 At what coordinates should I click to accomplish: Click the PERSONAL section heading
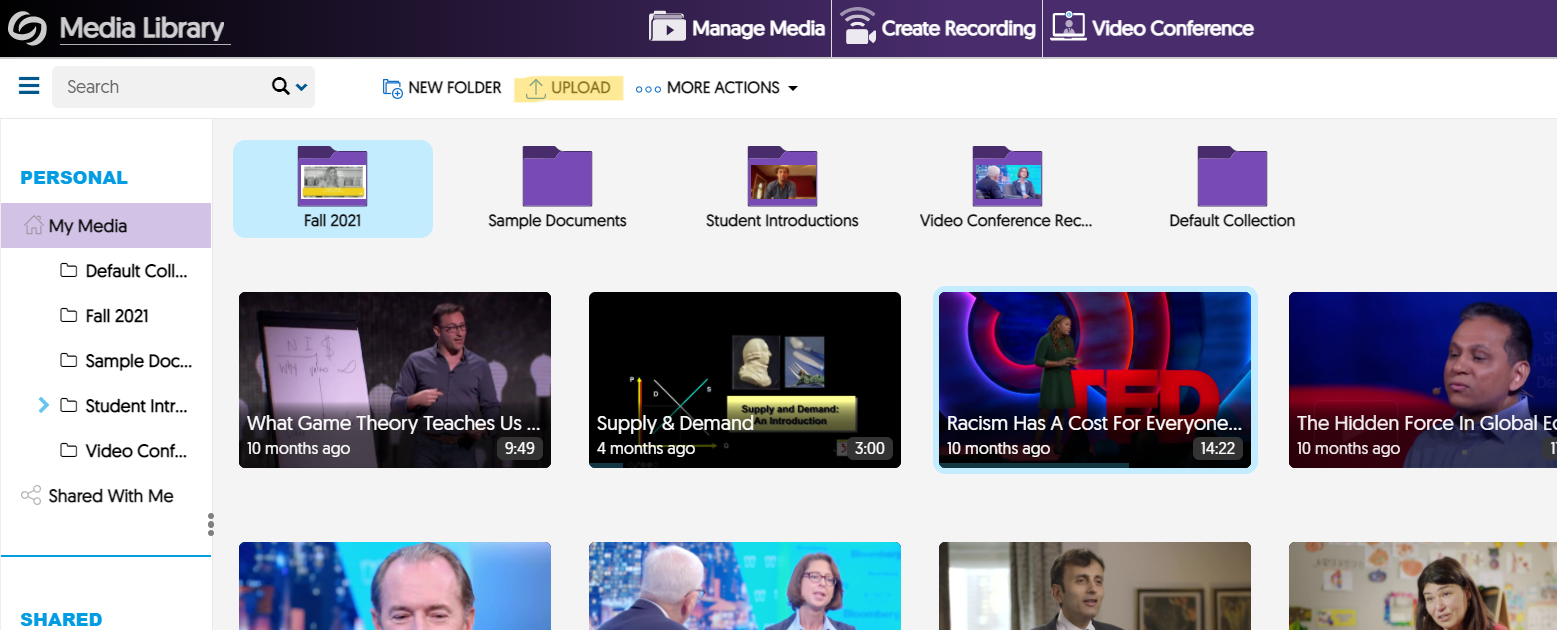point(74,178)
